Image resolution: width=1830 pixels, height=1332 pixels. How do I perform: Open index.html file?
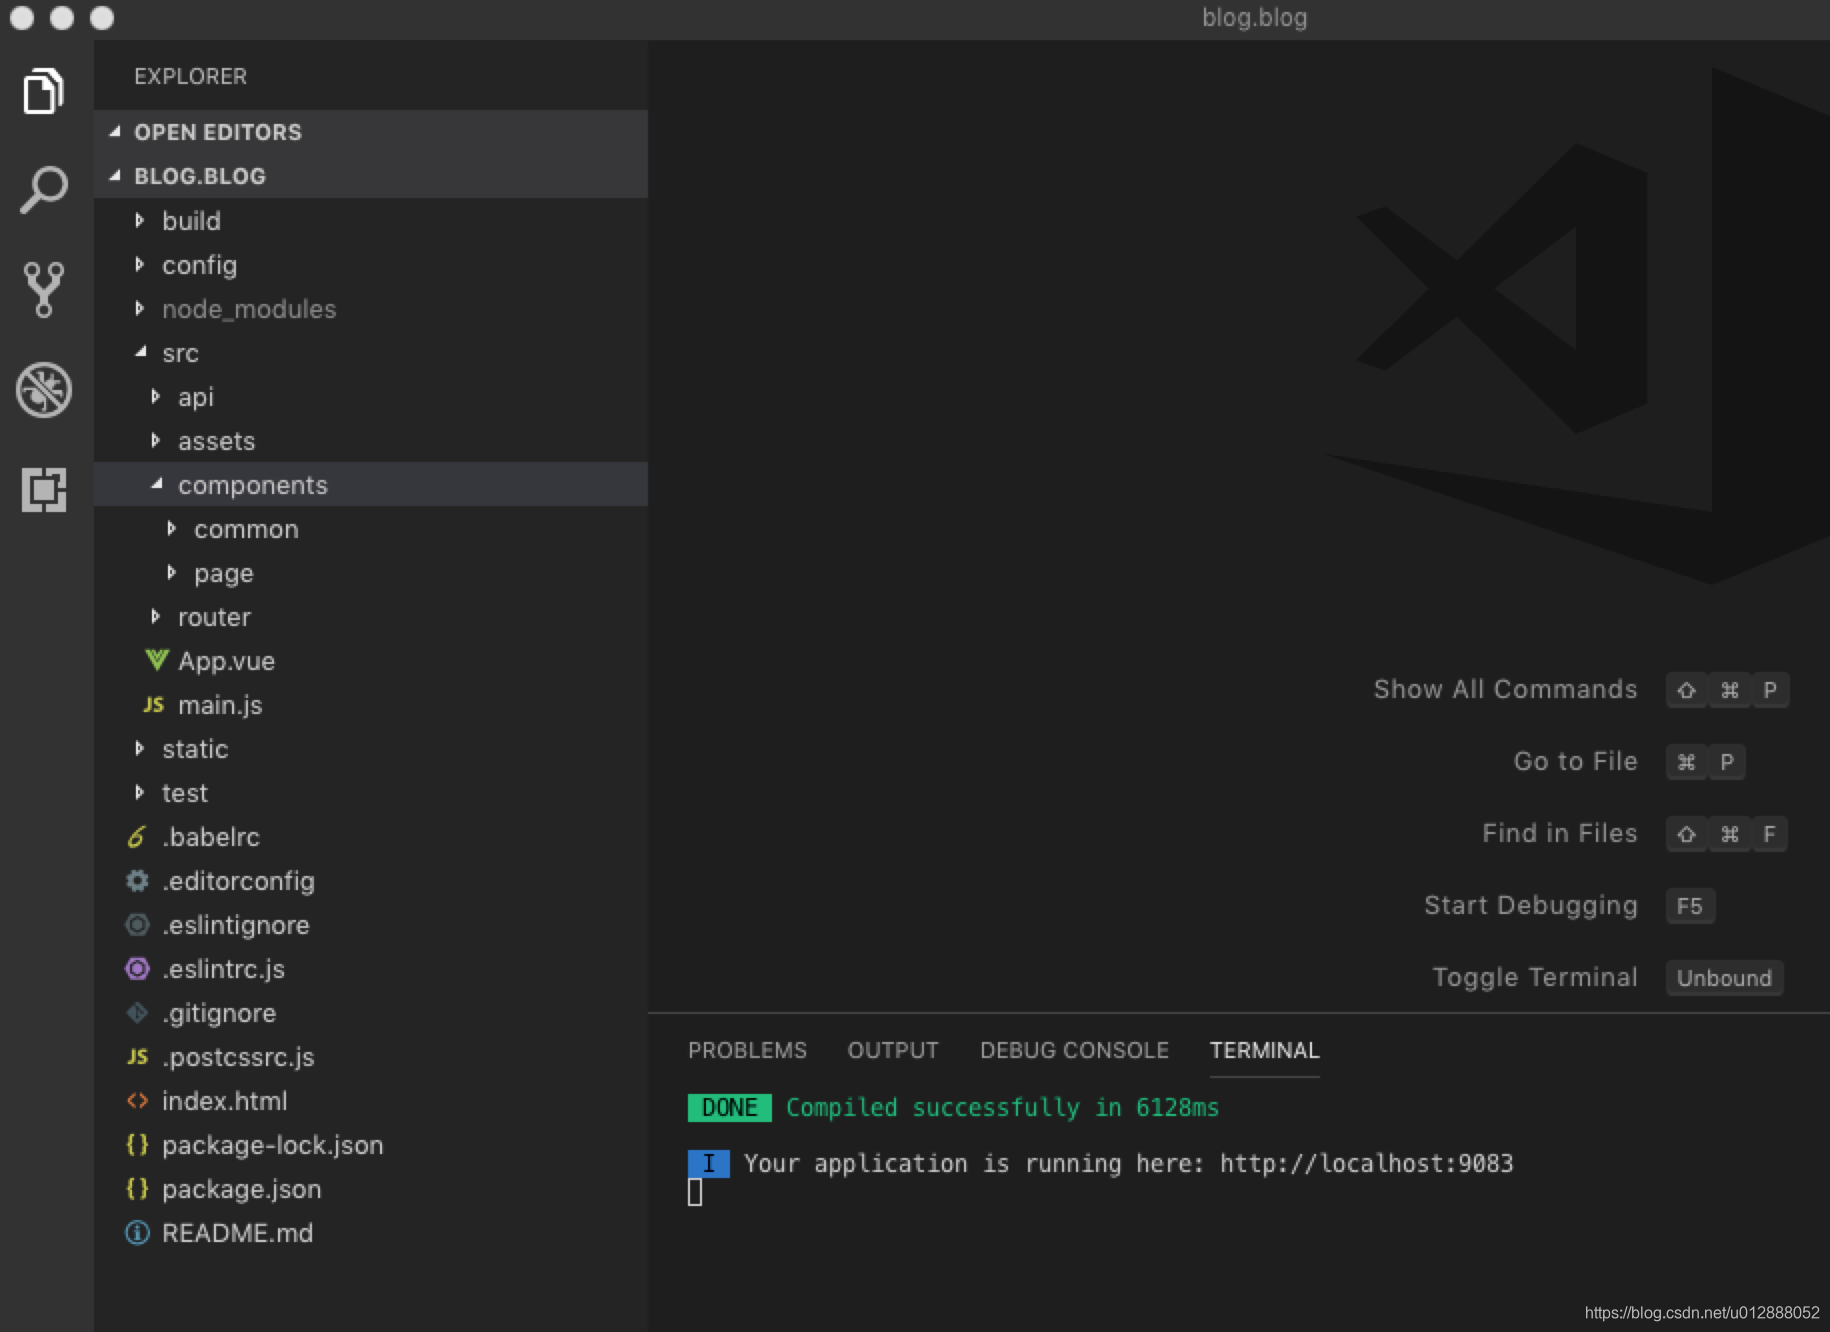pyautogui.click(x=371, y=1100)
